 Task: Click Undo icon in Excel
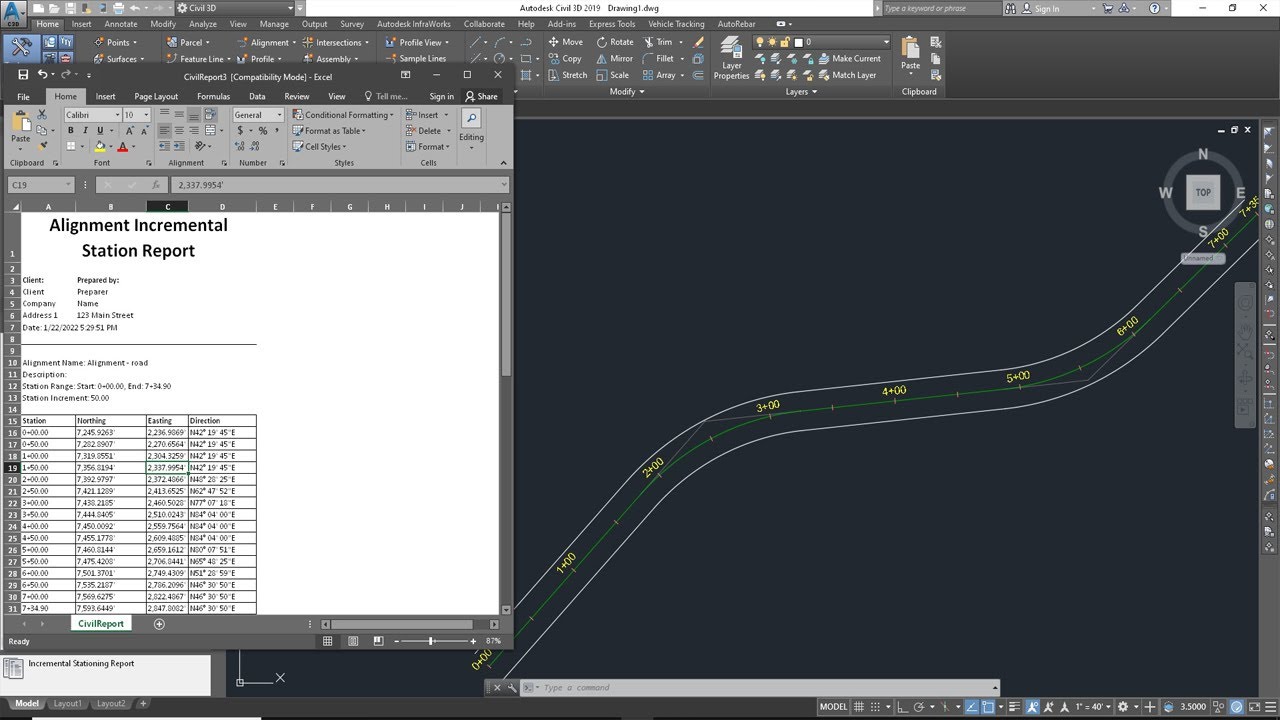42,74
